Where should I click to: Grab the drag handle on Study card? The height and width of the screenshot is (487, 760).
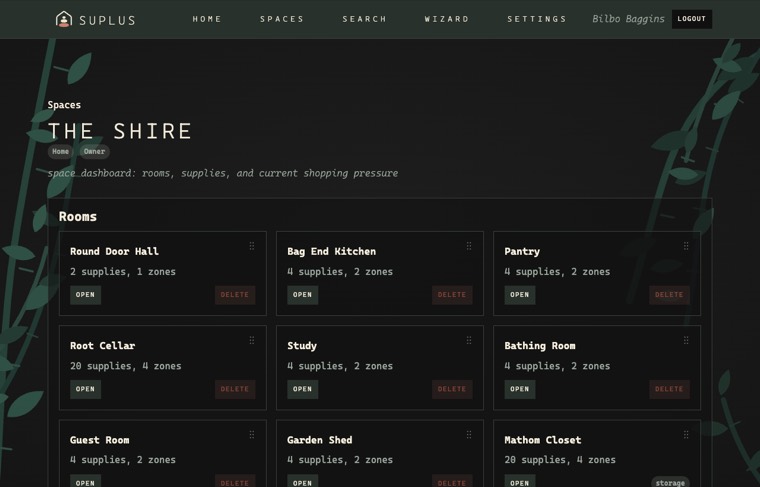(x=469, y=341)
